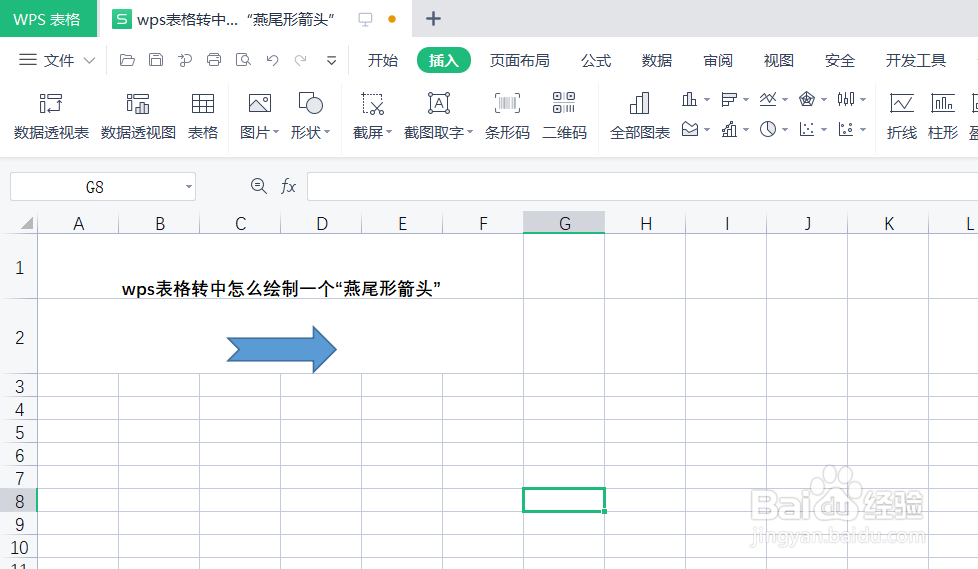
Task: Select the 插入 ribbon tab
Action: pos(443,61)
